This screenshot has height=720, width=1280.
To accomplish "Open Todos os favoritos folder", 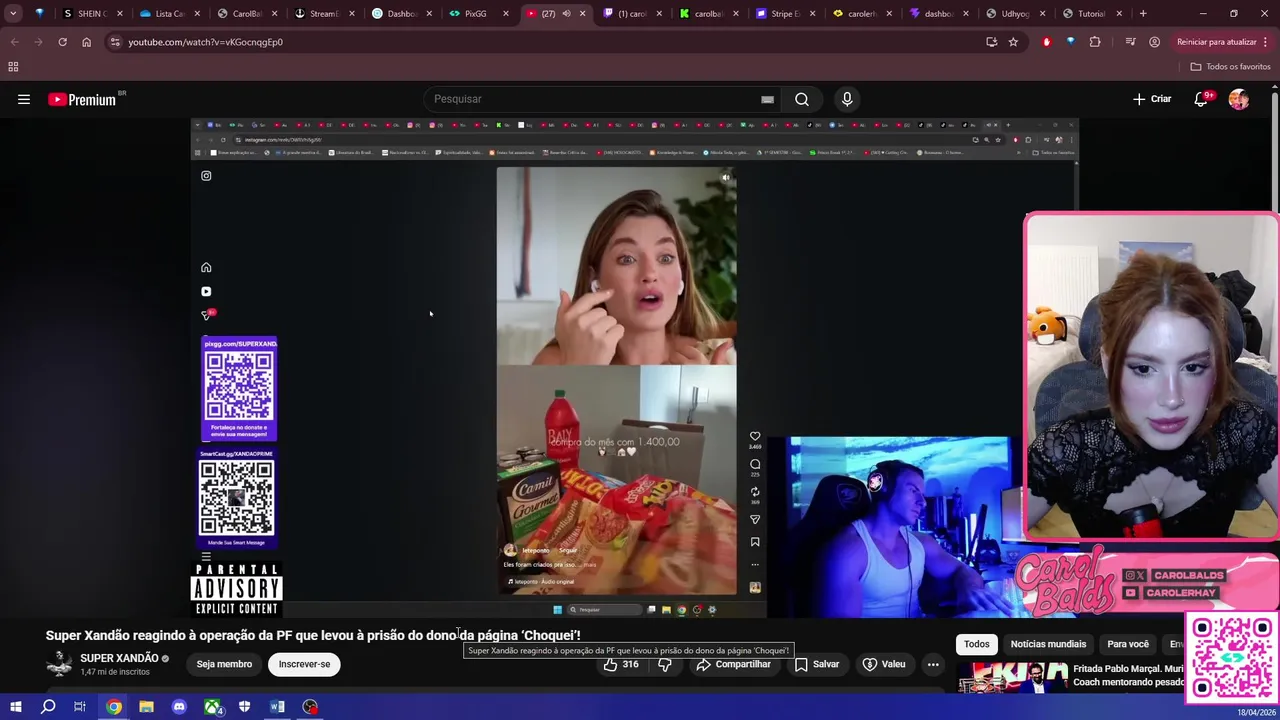I will (1231, 67).
